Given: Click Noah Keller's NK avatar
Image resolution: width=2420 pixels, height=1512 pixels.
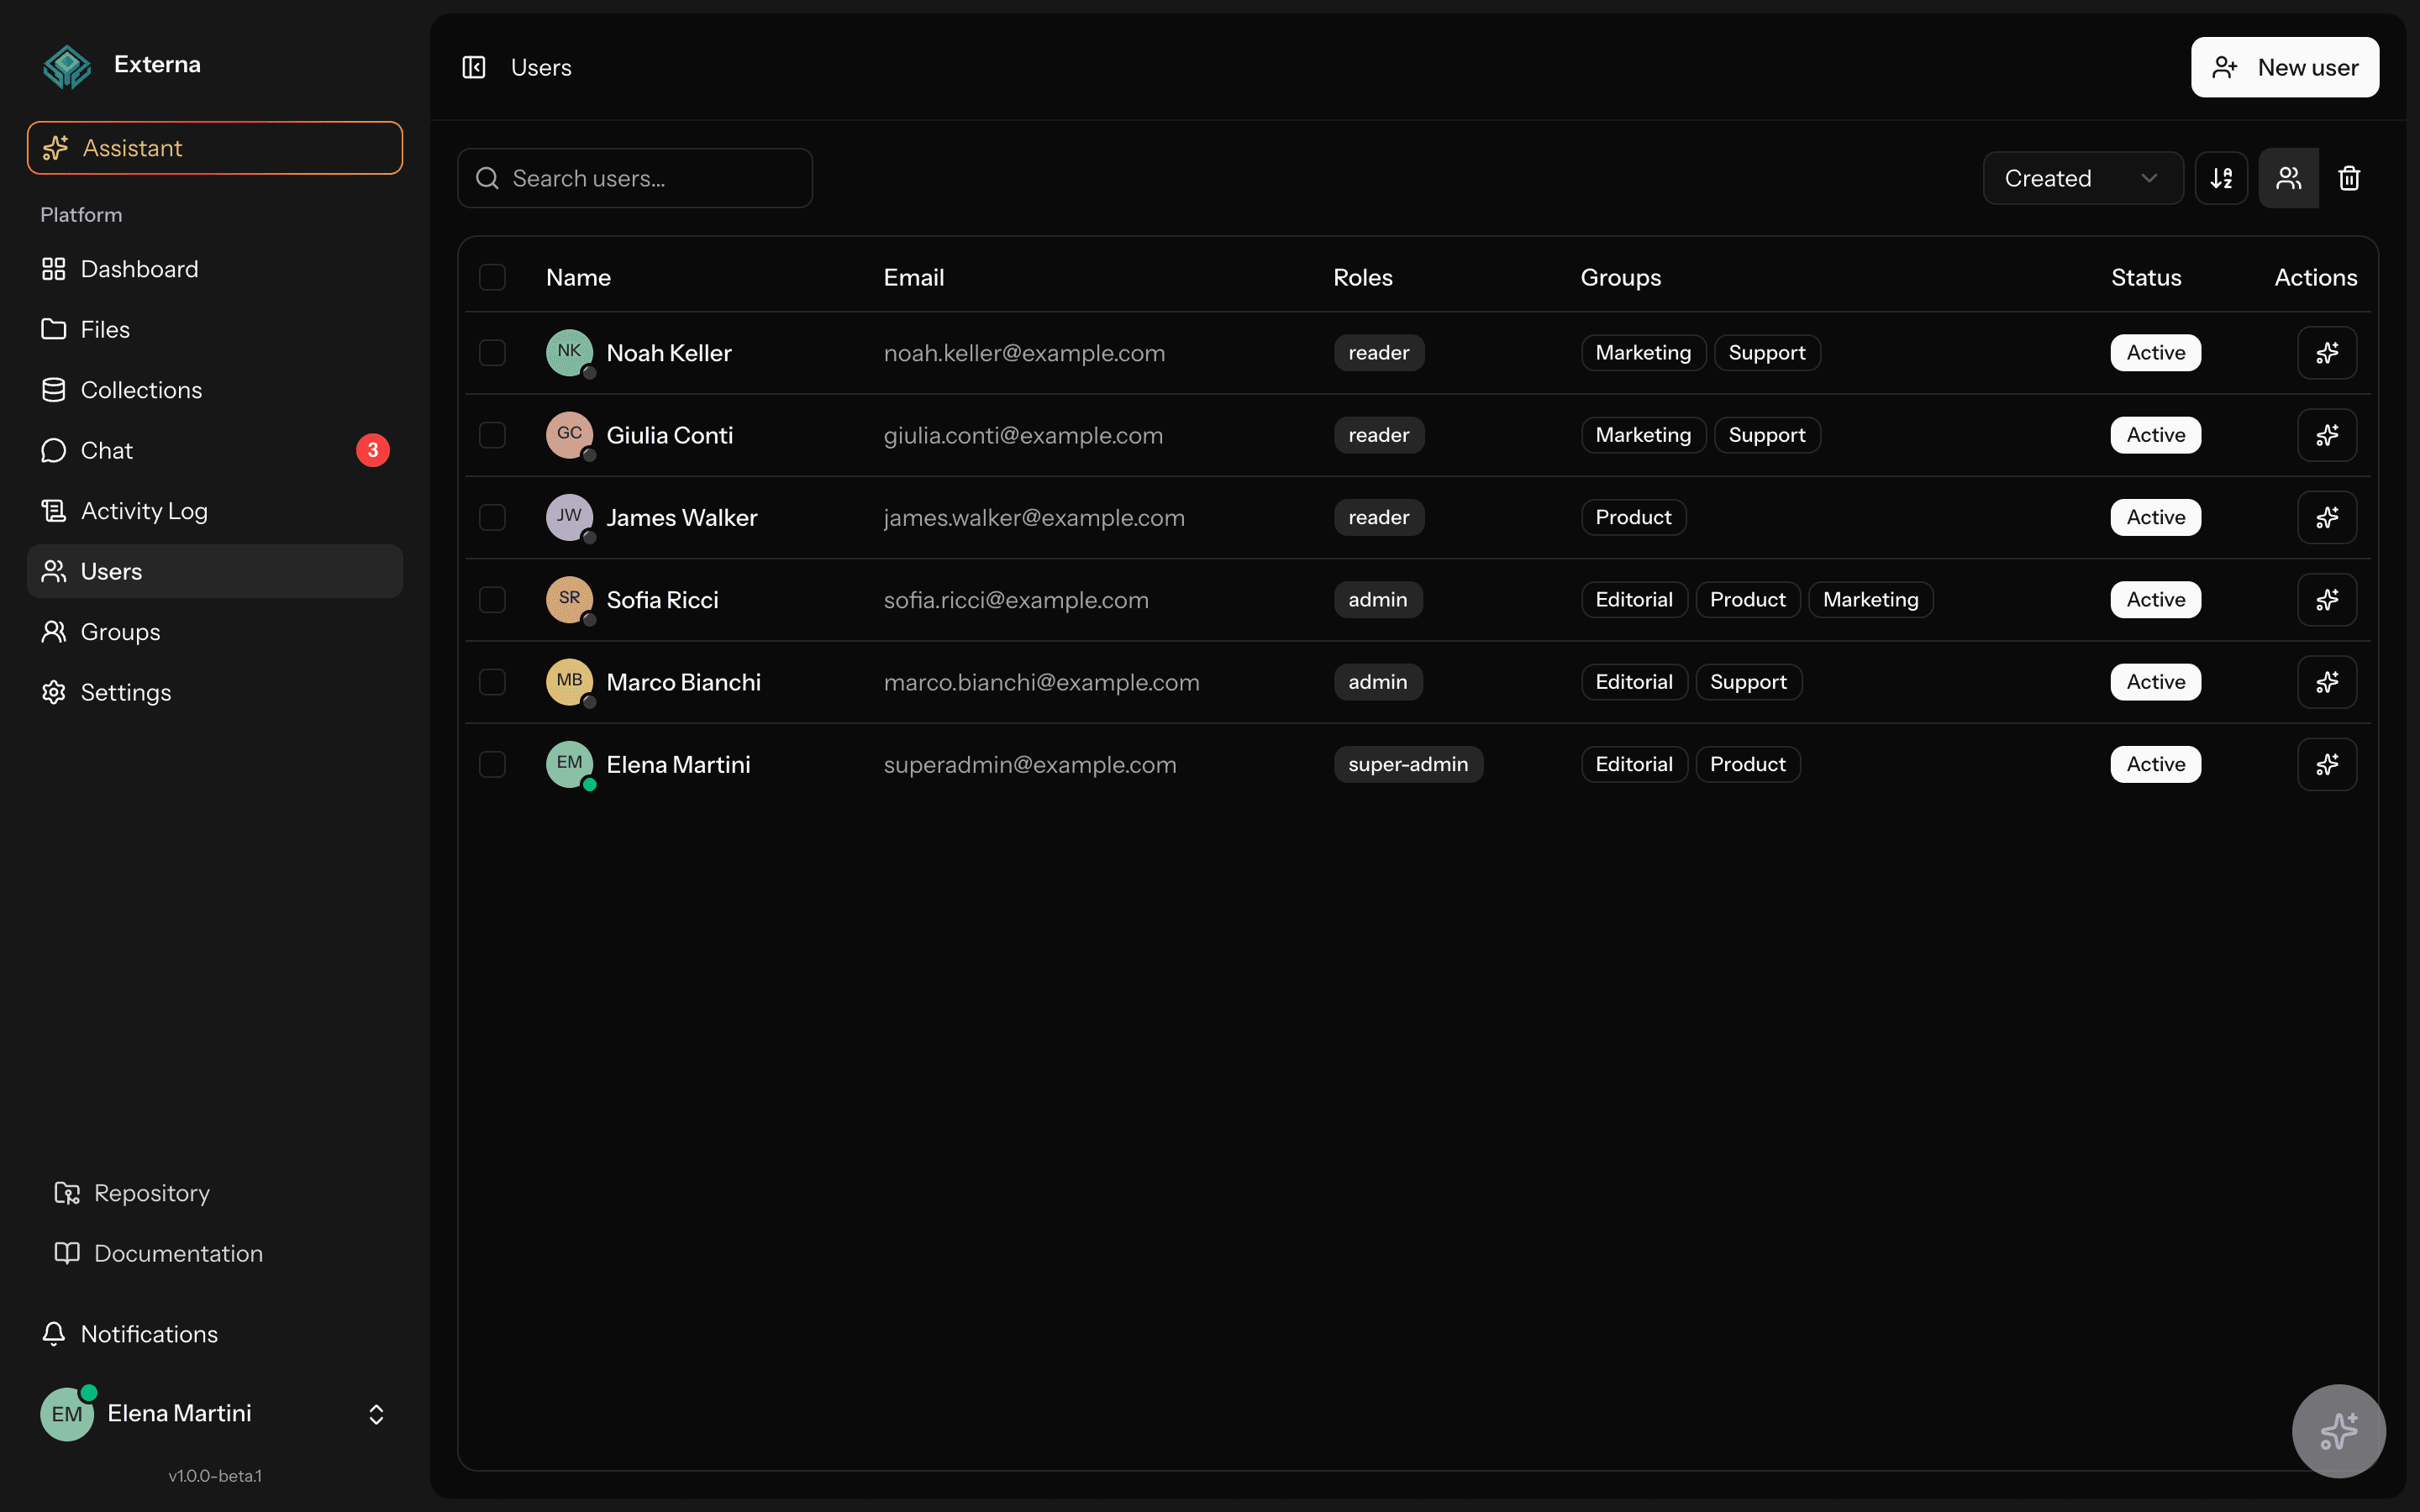Looking at the screenshot, I should (x=570, y=352).
